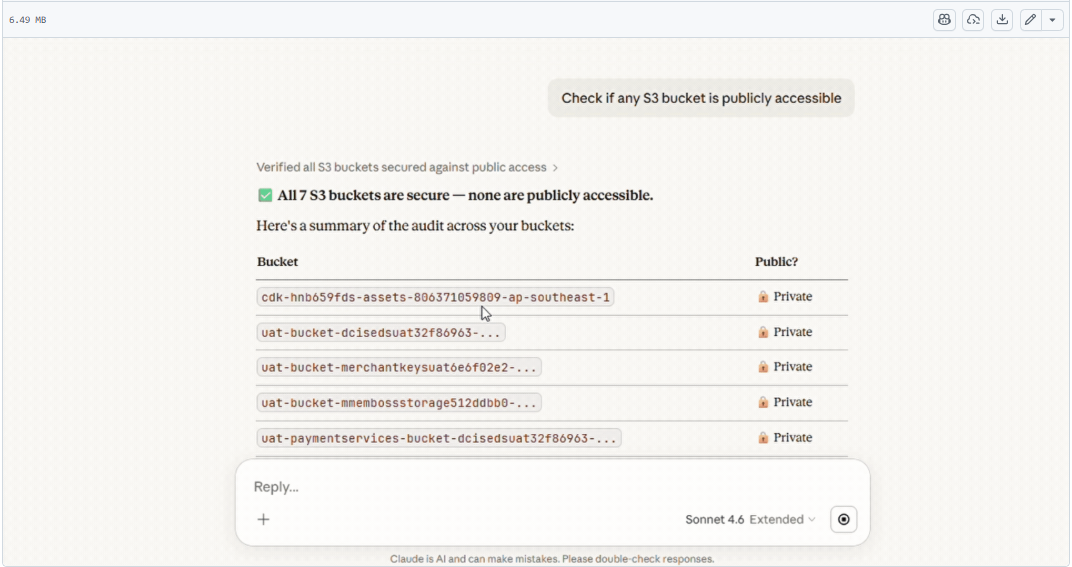Click the uat-bucket-mmembossstorage512ddbb0 bucket name

pyautogui.click(x=399, y=403)
